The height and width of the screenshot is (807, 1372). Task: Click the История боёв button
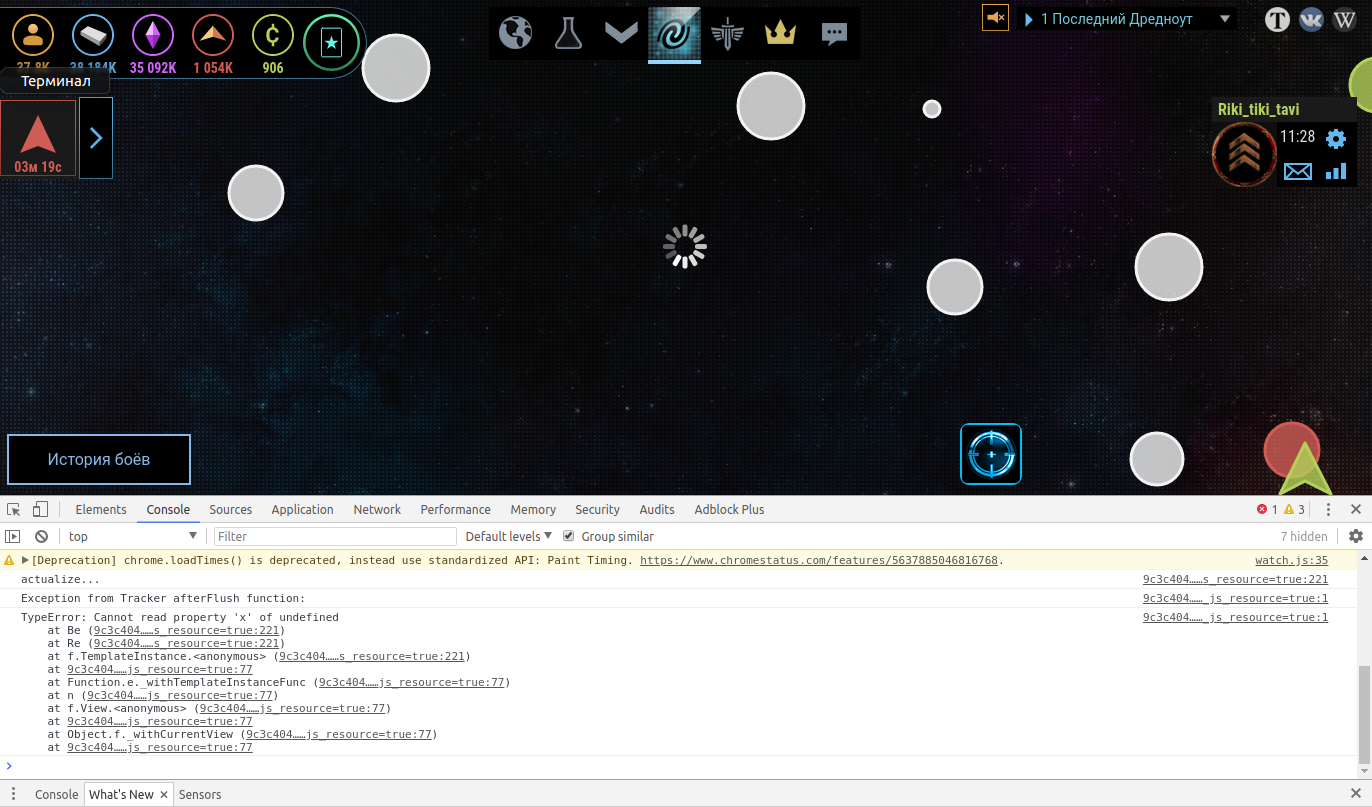99,459
